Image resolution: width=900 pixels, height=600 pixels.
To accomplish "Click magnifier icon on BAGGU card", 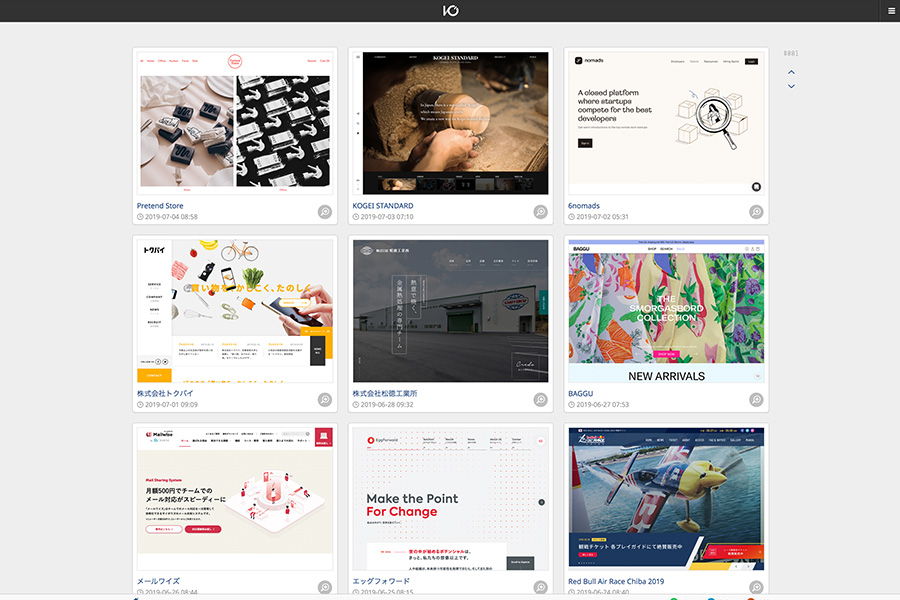I will coord(756,400).
